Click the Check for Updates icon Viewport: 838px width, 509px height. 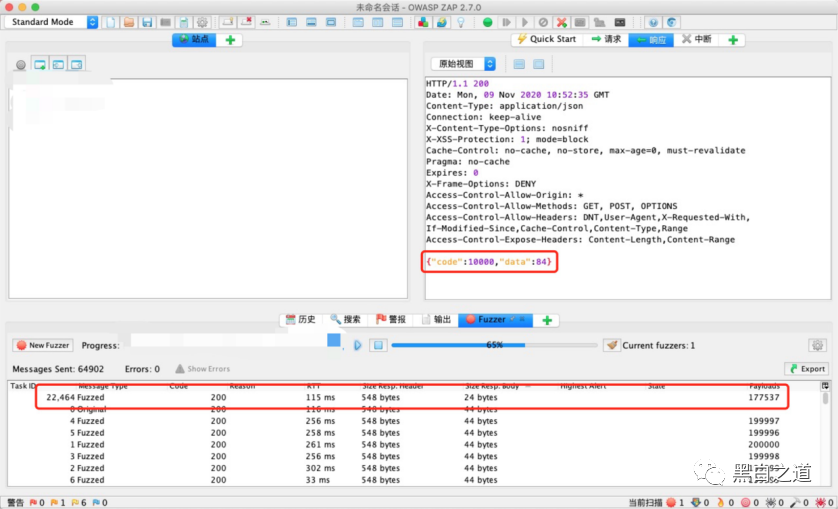[442, 22]
